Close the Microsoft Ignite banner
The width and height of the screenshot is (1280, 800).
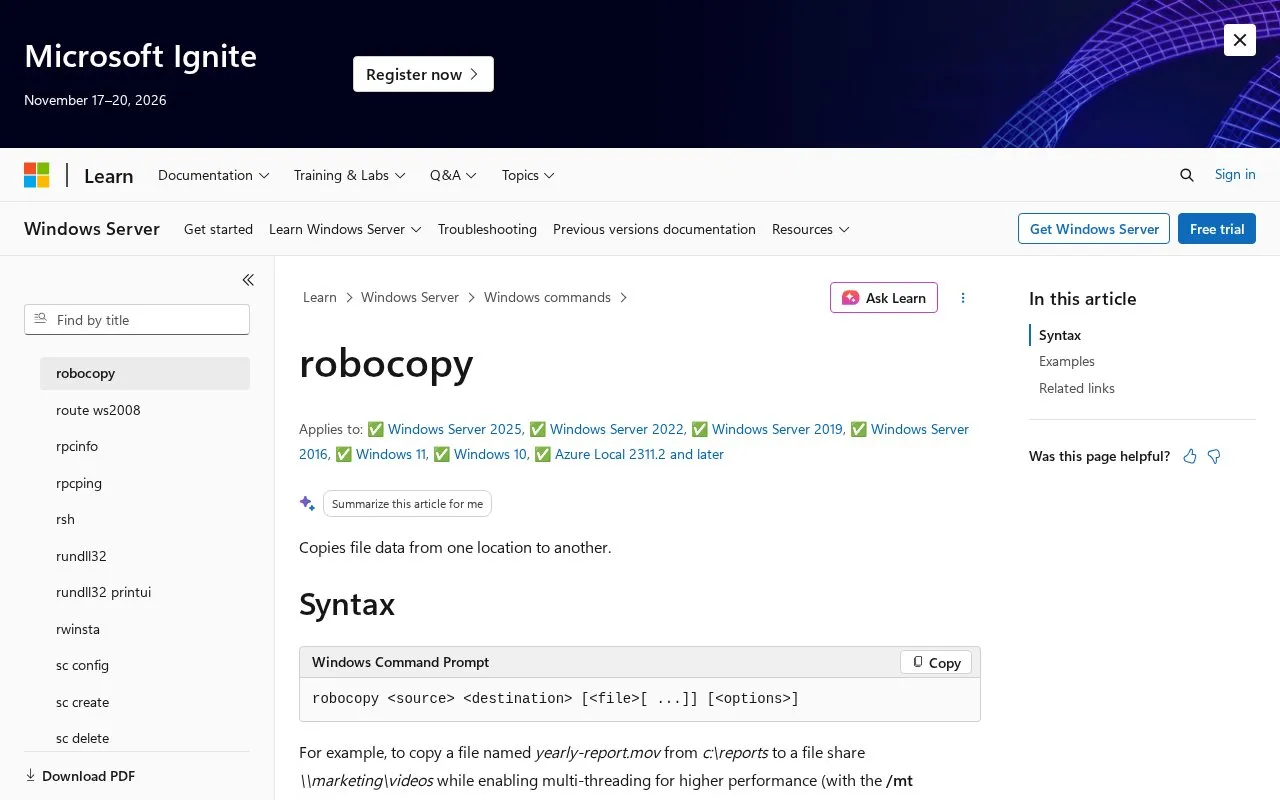(x=1240, y=40)
